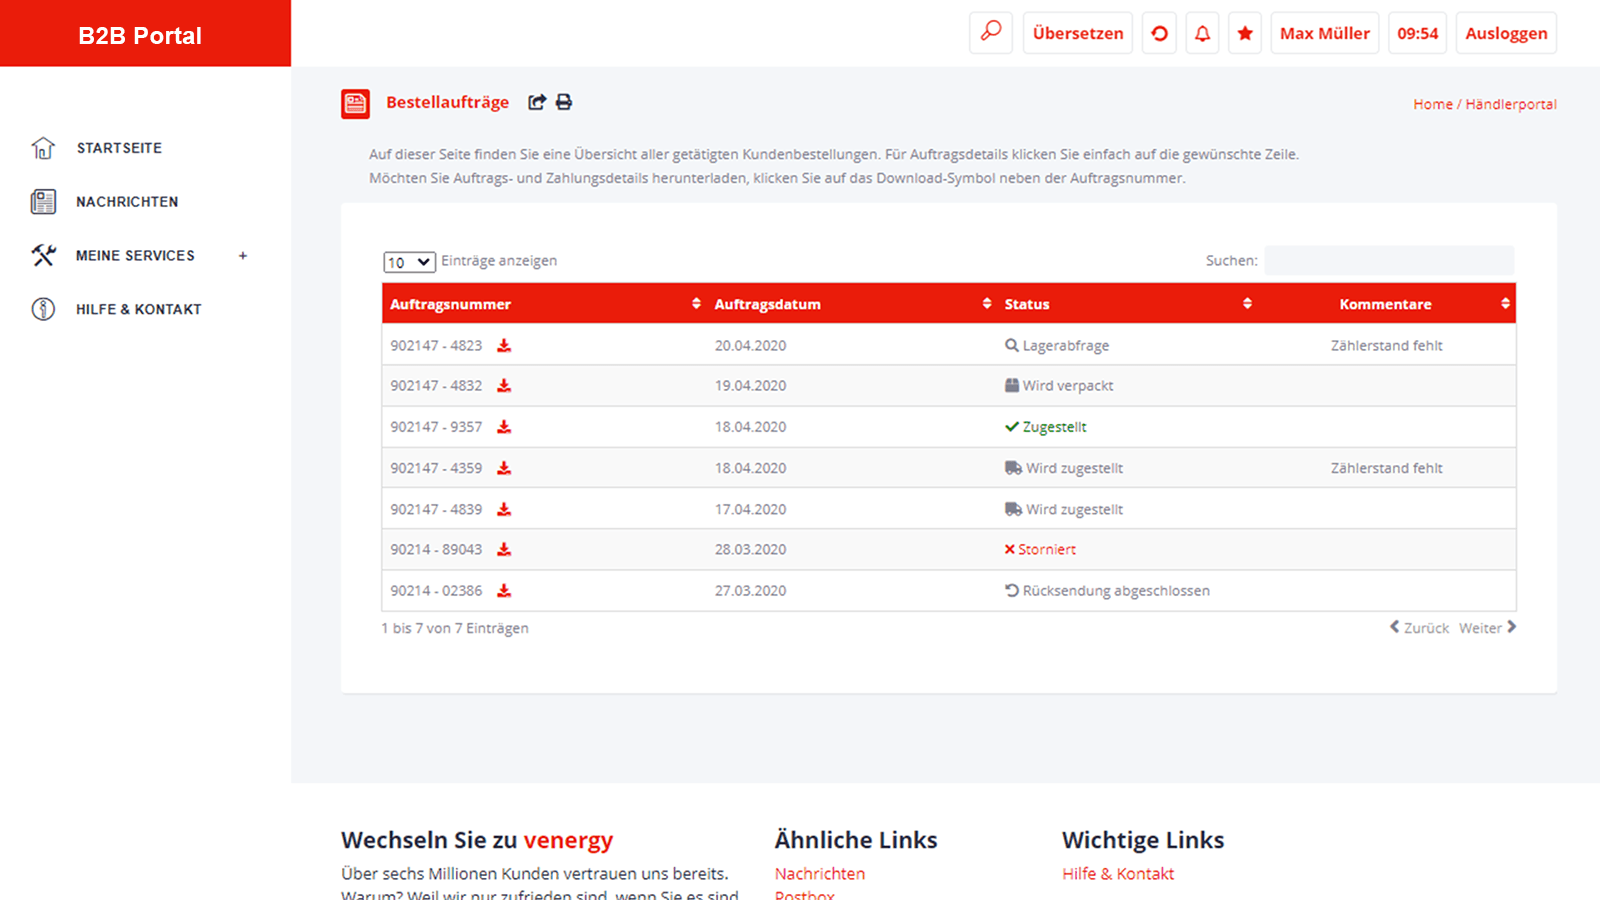Download order 902147 - 9357 details
This screenshot has width=1600, height=900.
504,427
